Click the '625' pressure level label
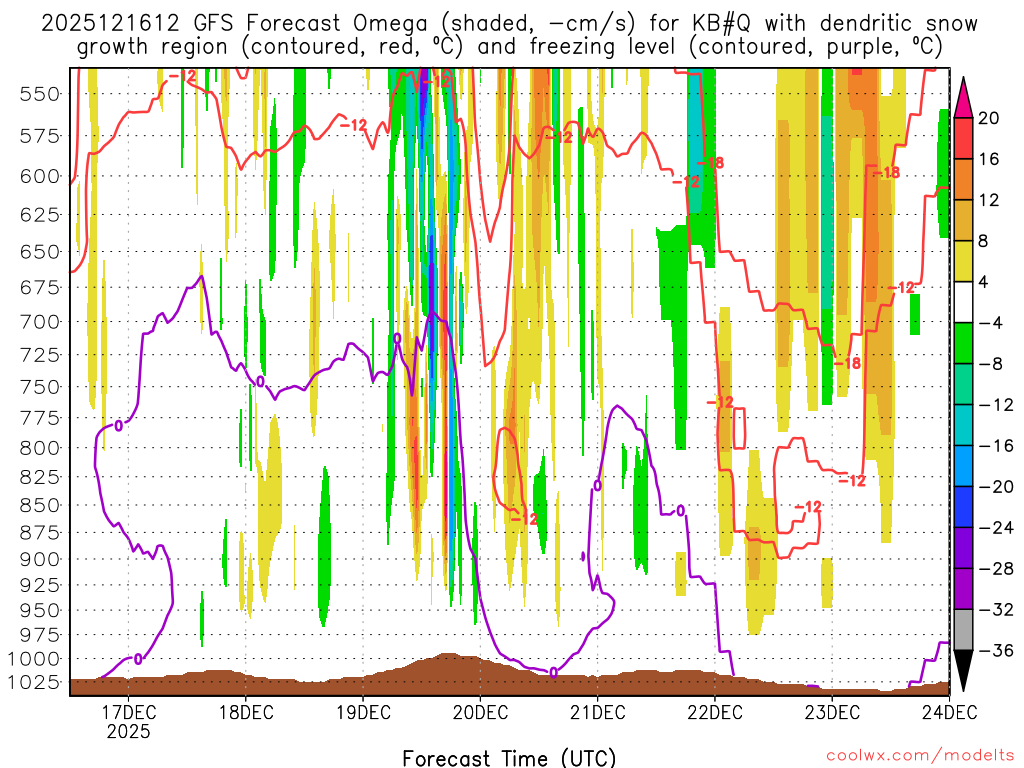 click(40, 214)
